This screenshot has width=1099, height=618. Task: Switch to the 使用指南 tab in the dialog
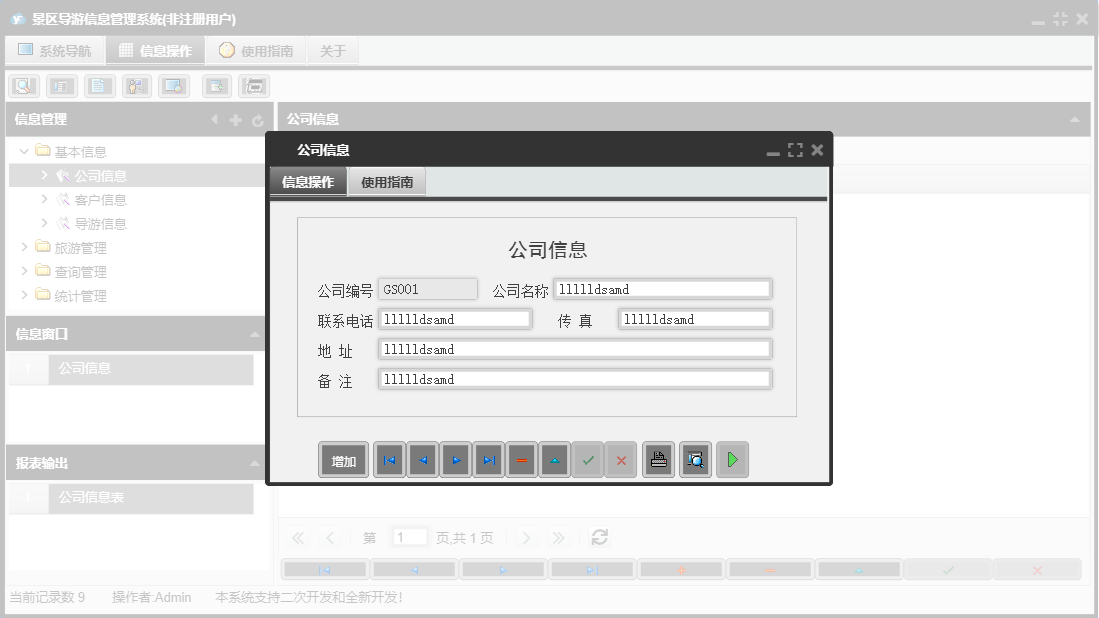387,182
